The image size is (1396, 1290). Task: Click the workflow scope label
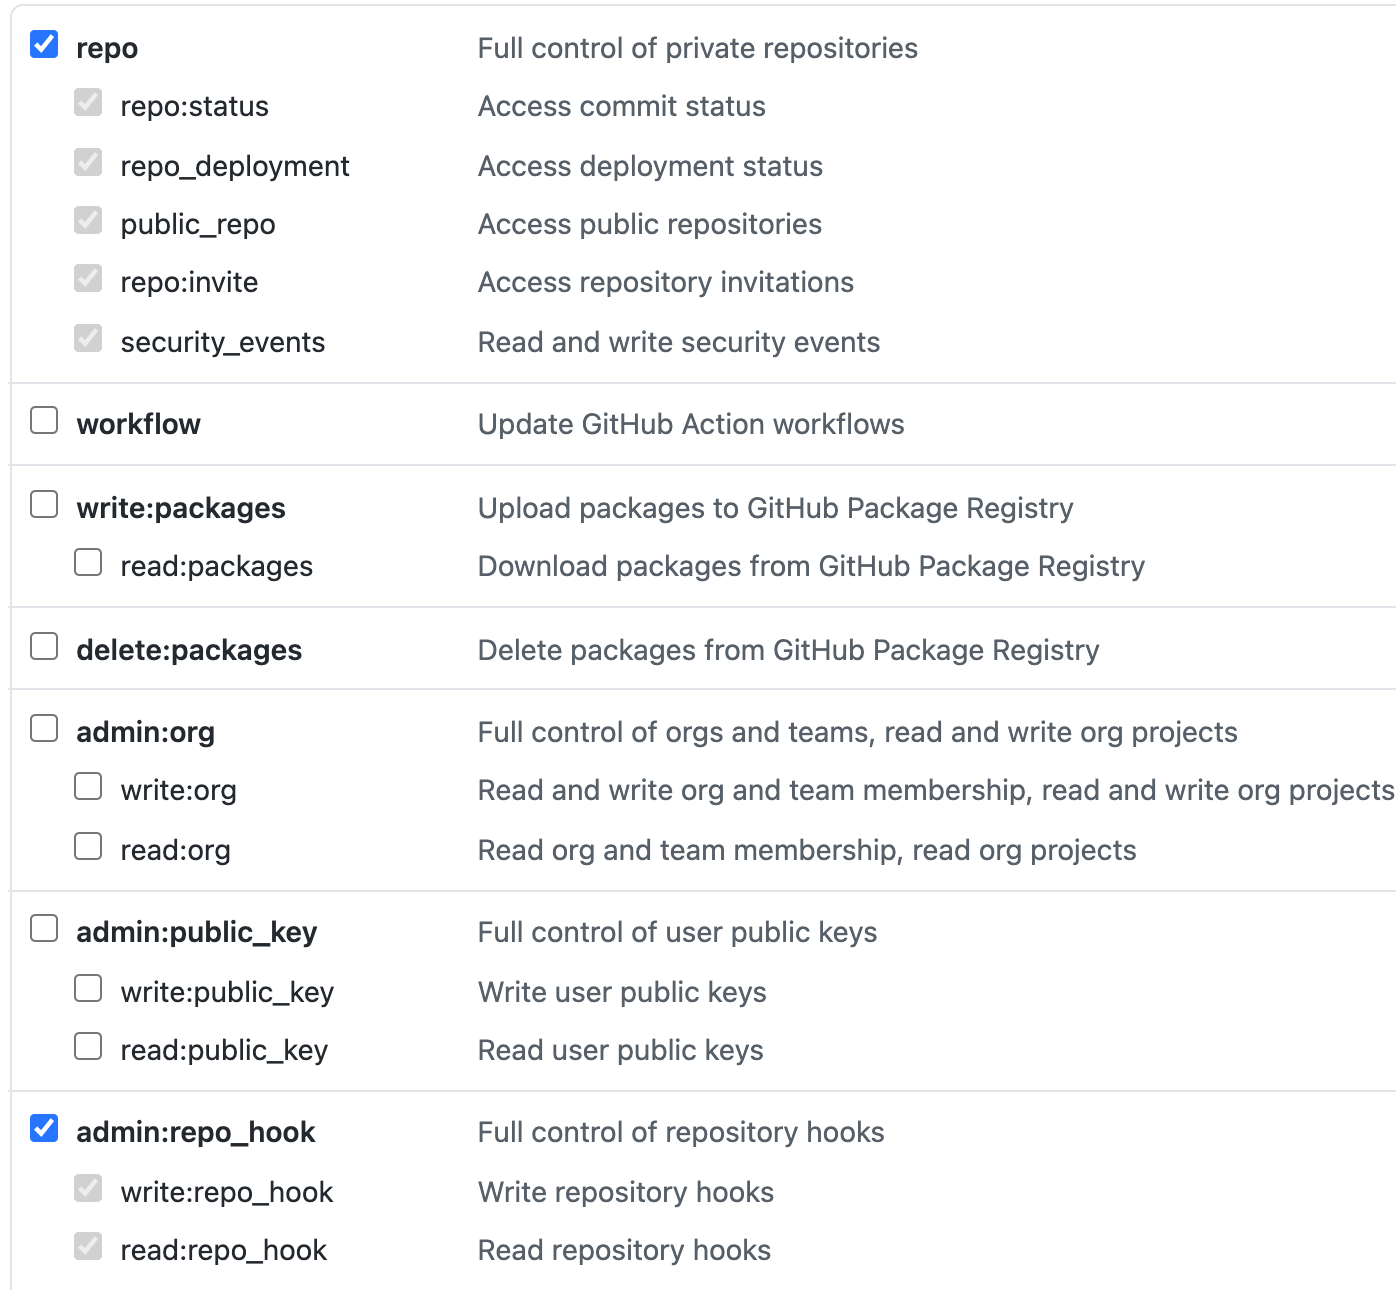click(x=138, y=424)
